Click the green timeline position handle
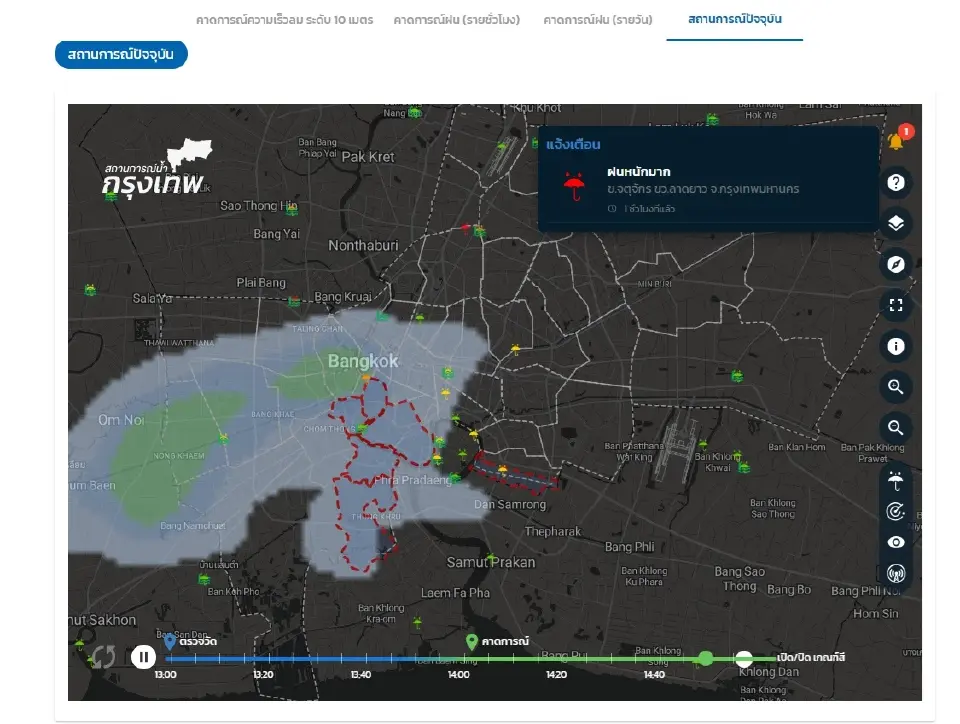This screenshot has height=724, width=960. coord(705,659)
